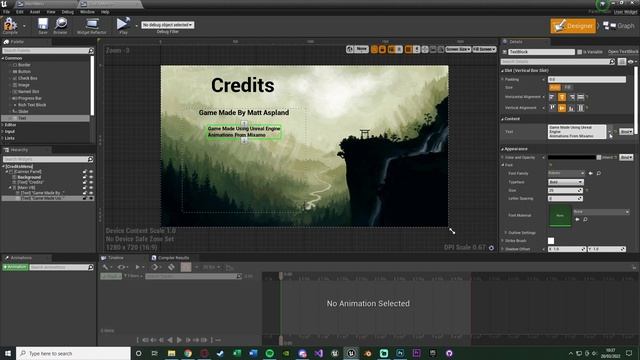Select the Progress Bar widget in Palette
The width and height of the screenshot is (640, 360).
tap(29, 98)
